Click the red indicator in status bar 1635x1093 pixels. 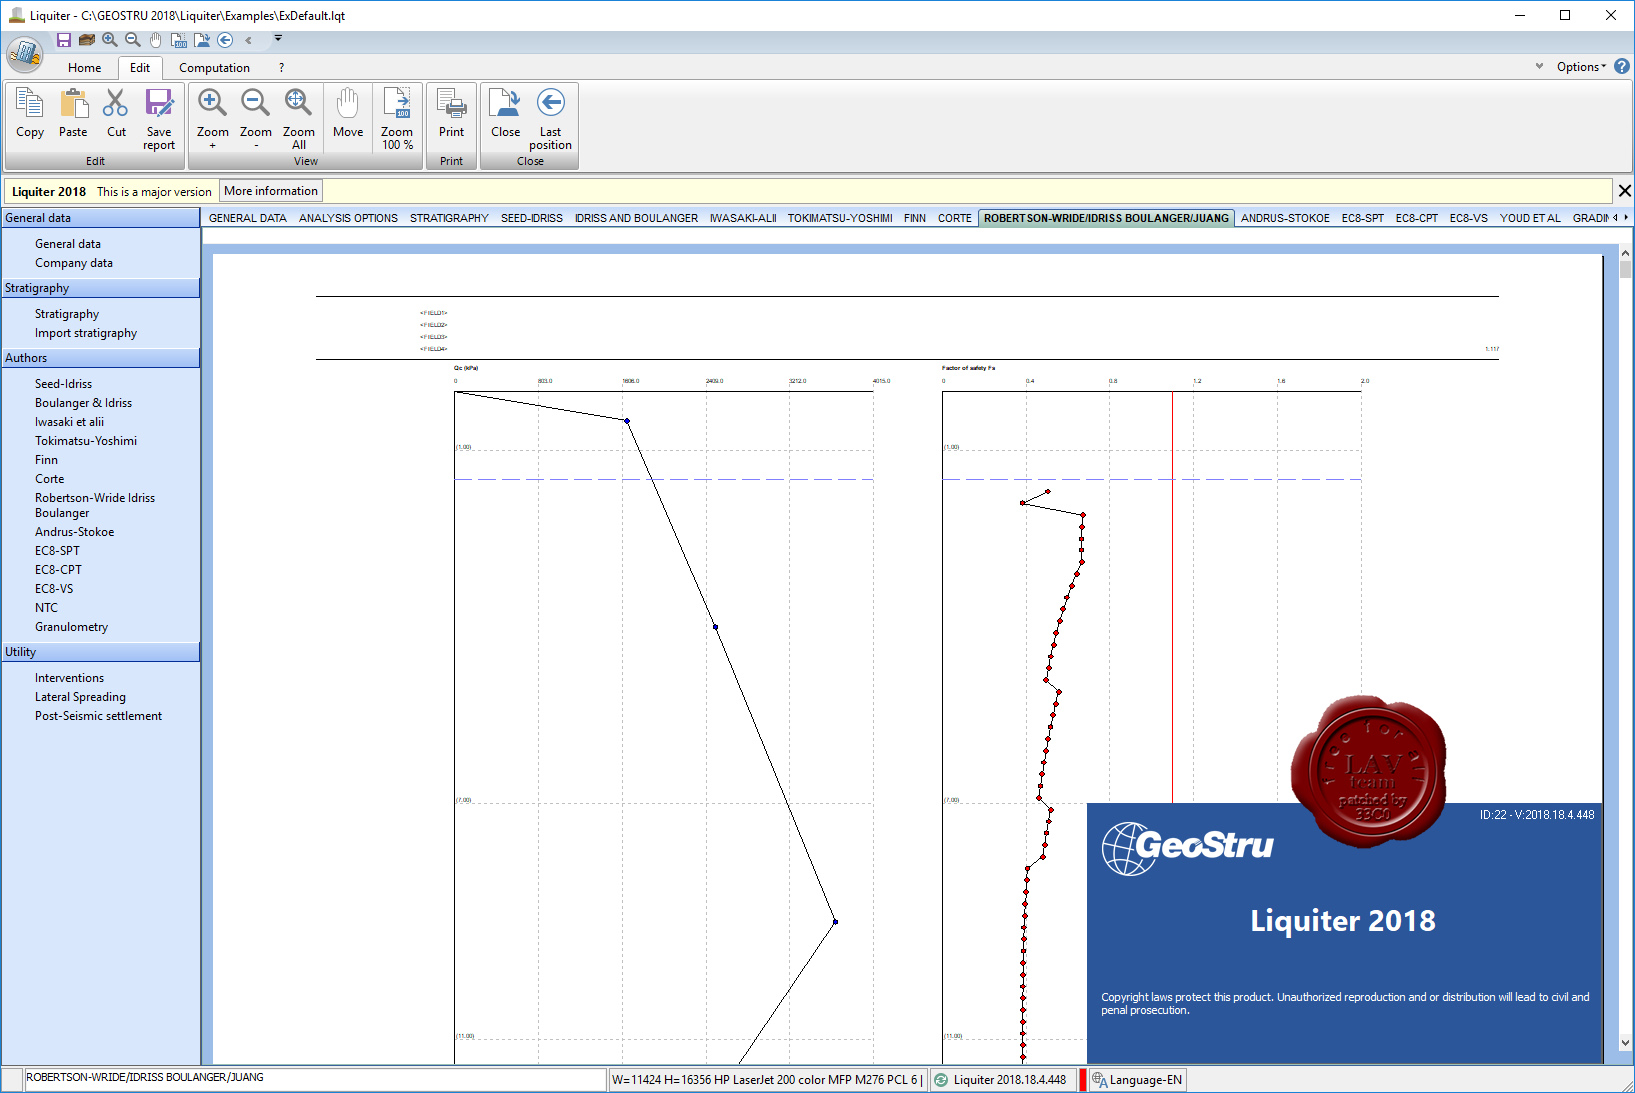(1083, 1080)
